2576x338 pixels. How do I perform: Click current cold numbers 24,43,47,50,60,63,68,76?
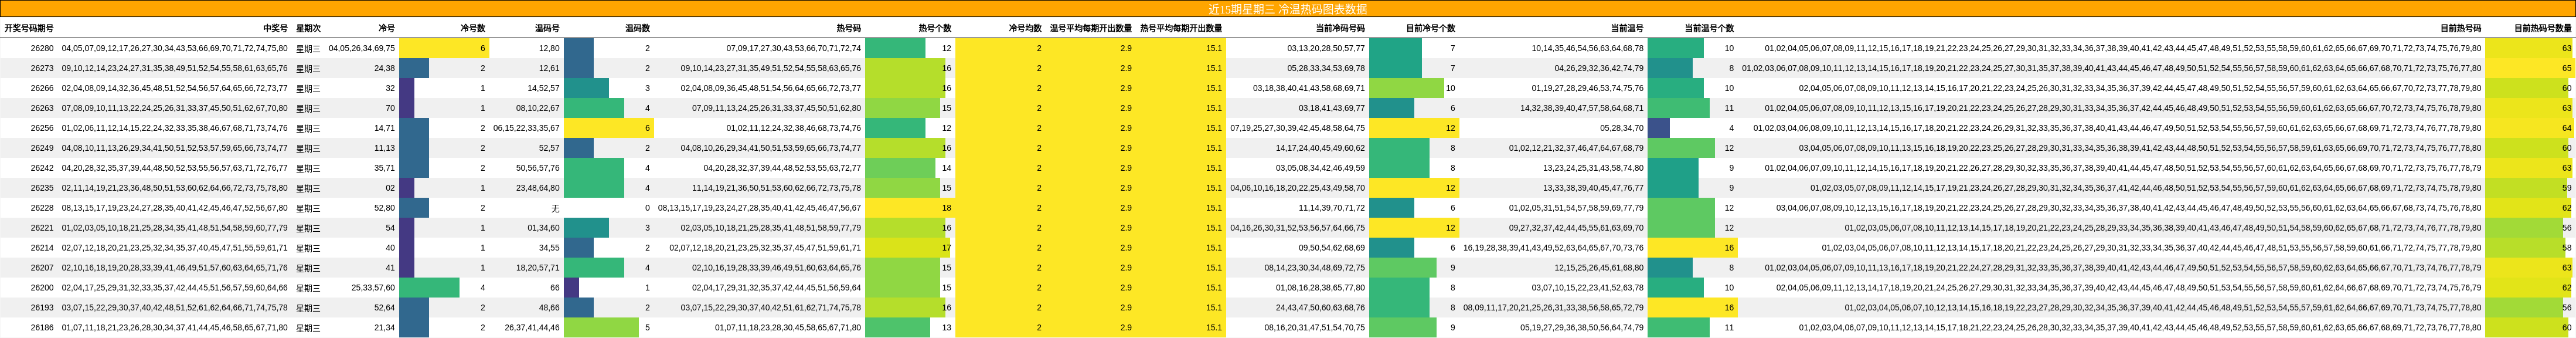pos(1320,307)
